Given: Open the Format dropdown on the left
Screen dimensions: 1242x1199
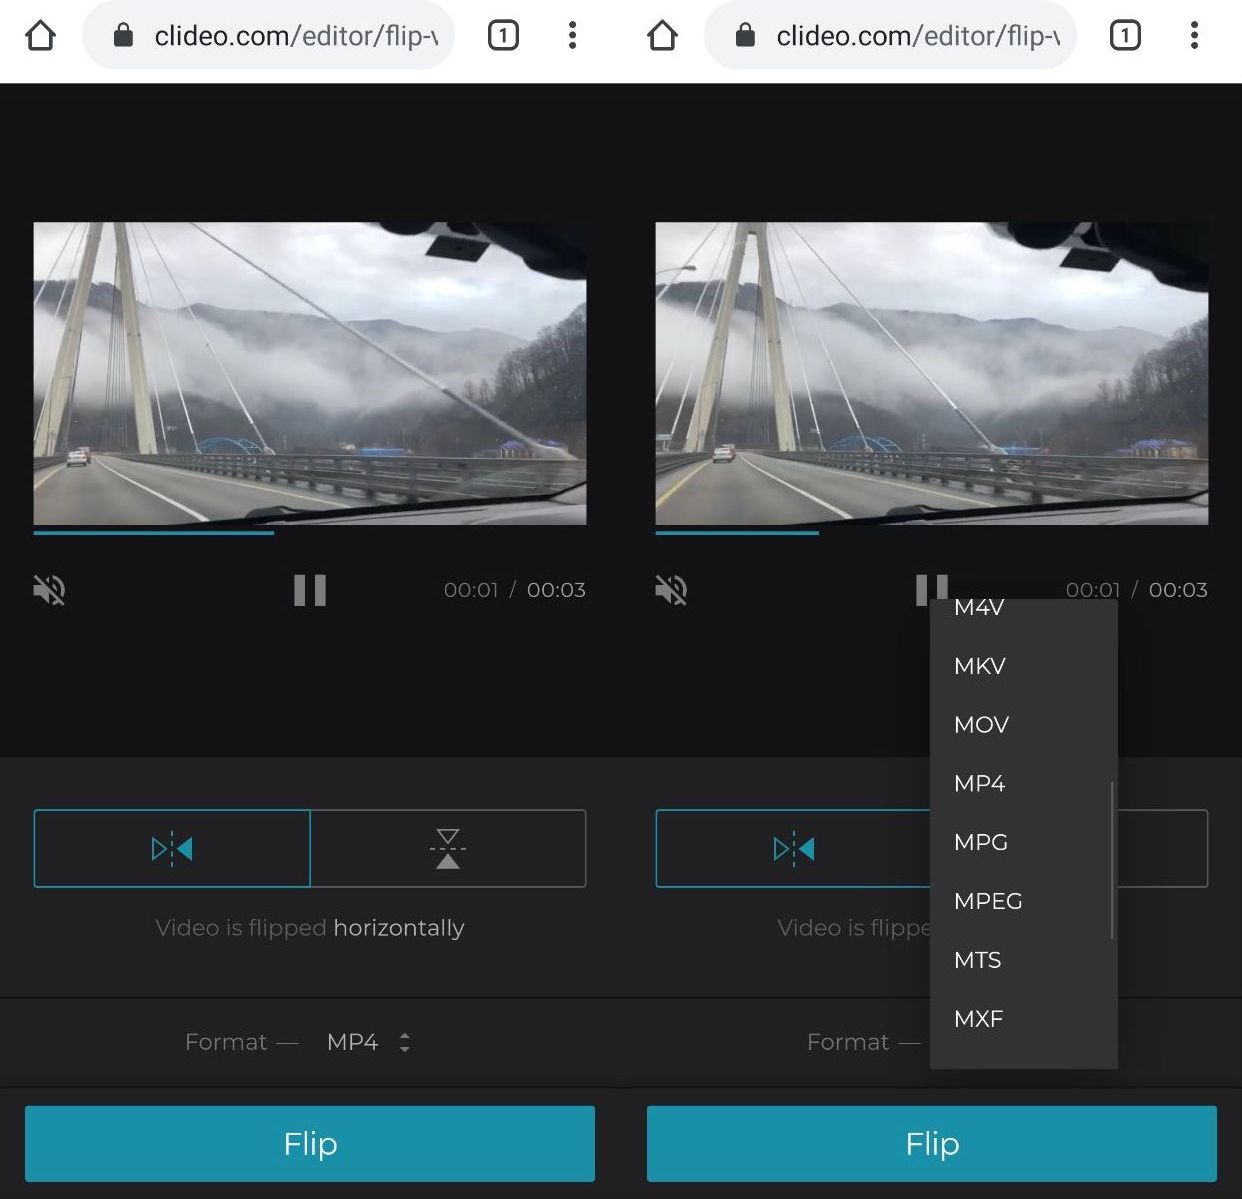Looking at the screenshot, I should click(352, 1042).
